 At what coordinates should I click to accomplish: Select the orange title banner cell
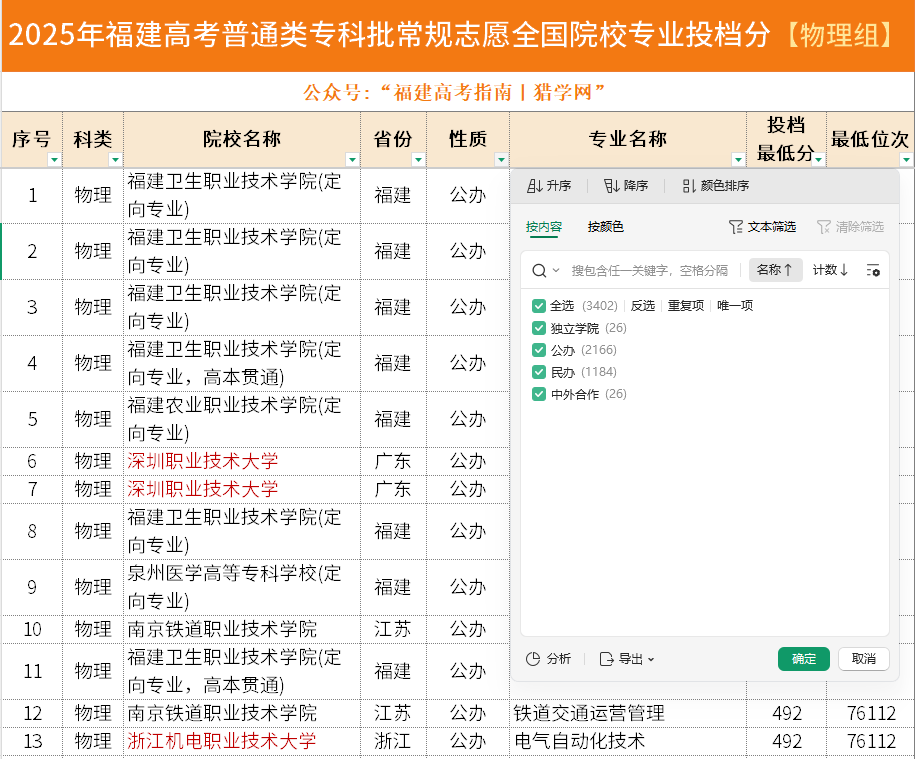point(458,36)
